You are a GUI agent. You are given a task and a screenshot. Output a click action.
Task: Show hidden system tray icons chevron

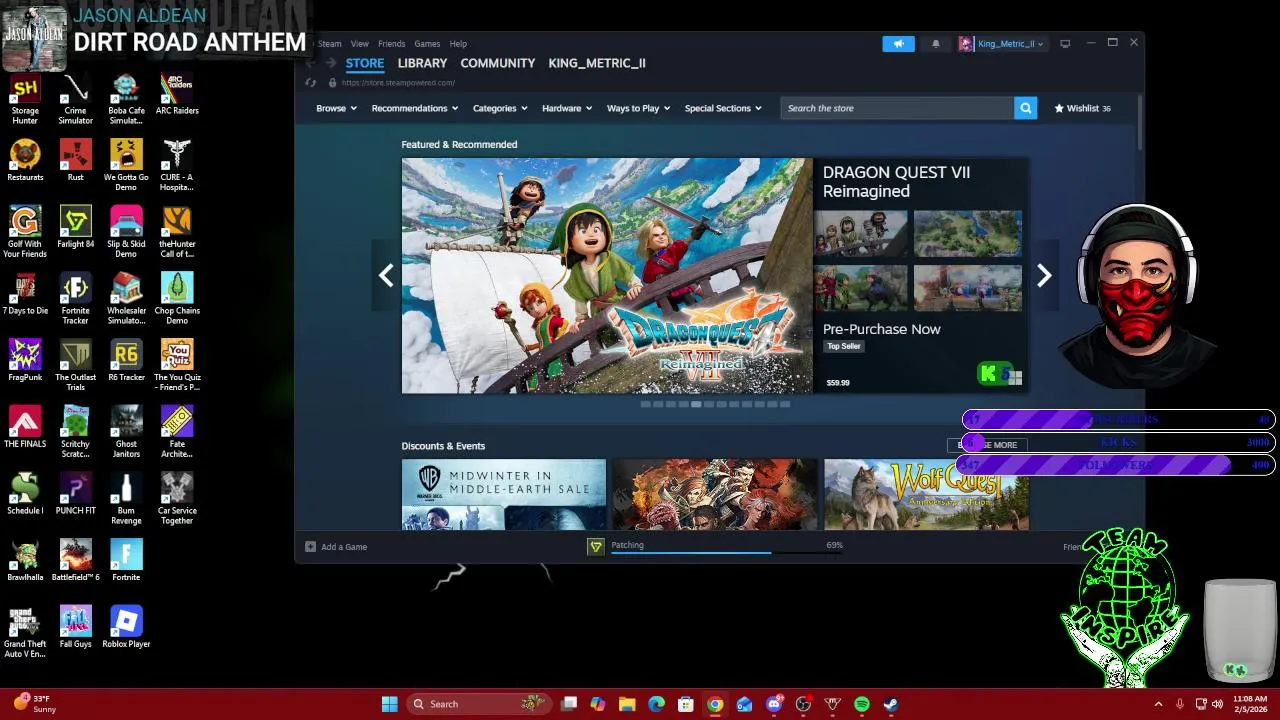1158,704
